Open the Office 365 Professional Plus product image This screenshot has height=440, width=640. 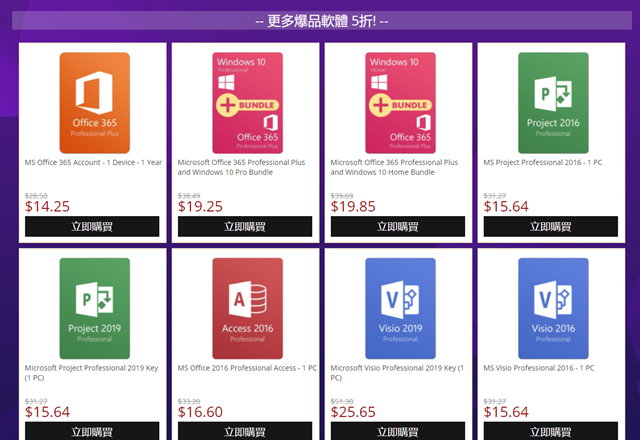click(95, 103)
